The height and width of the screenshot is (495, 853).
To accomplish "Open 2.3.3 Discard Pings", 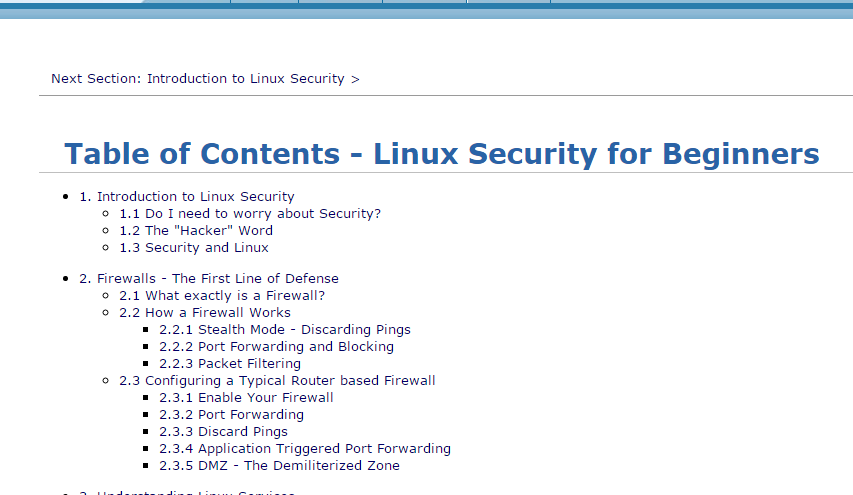I will pos(223,431).
